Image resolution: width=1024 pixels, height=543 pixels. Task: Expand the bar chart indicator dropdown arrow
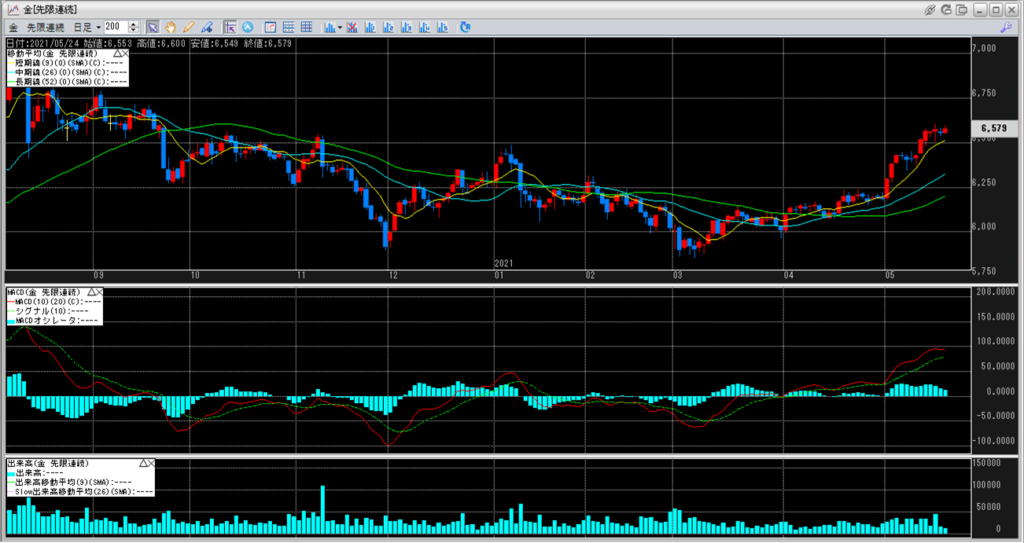click(340, 26)
